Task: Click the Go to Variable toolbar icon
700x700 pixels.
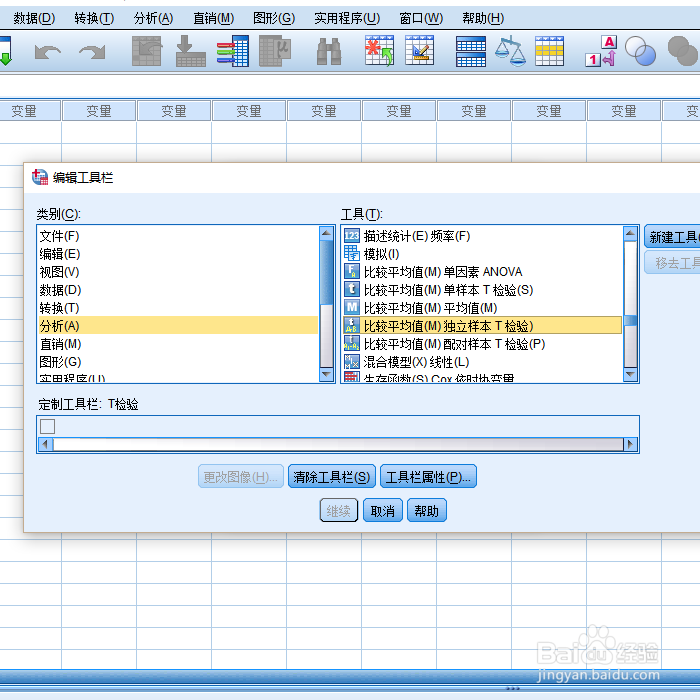Action: coord(191,51)
